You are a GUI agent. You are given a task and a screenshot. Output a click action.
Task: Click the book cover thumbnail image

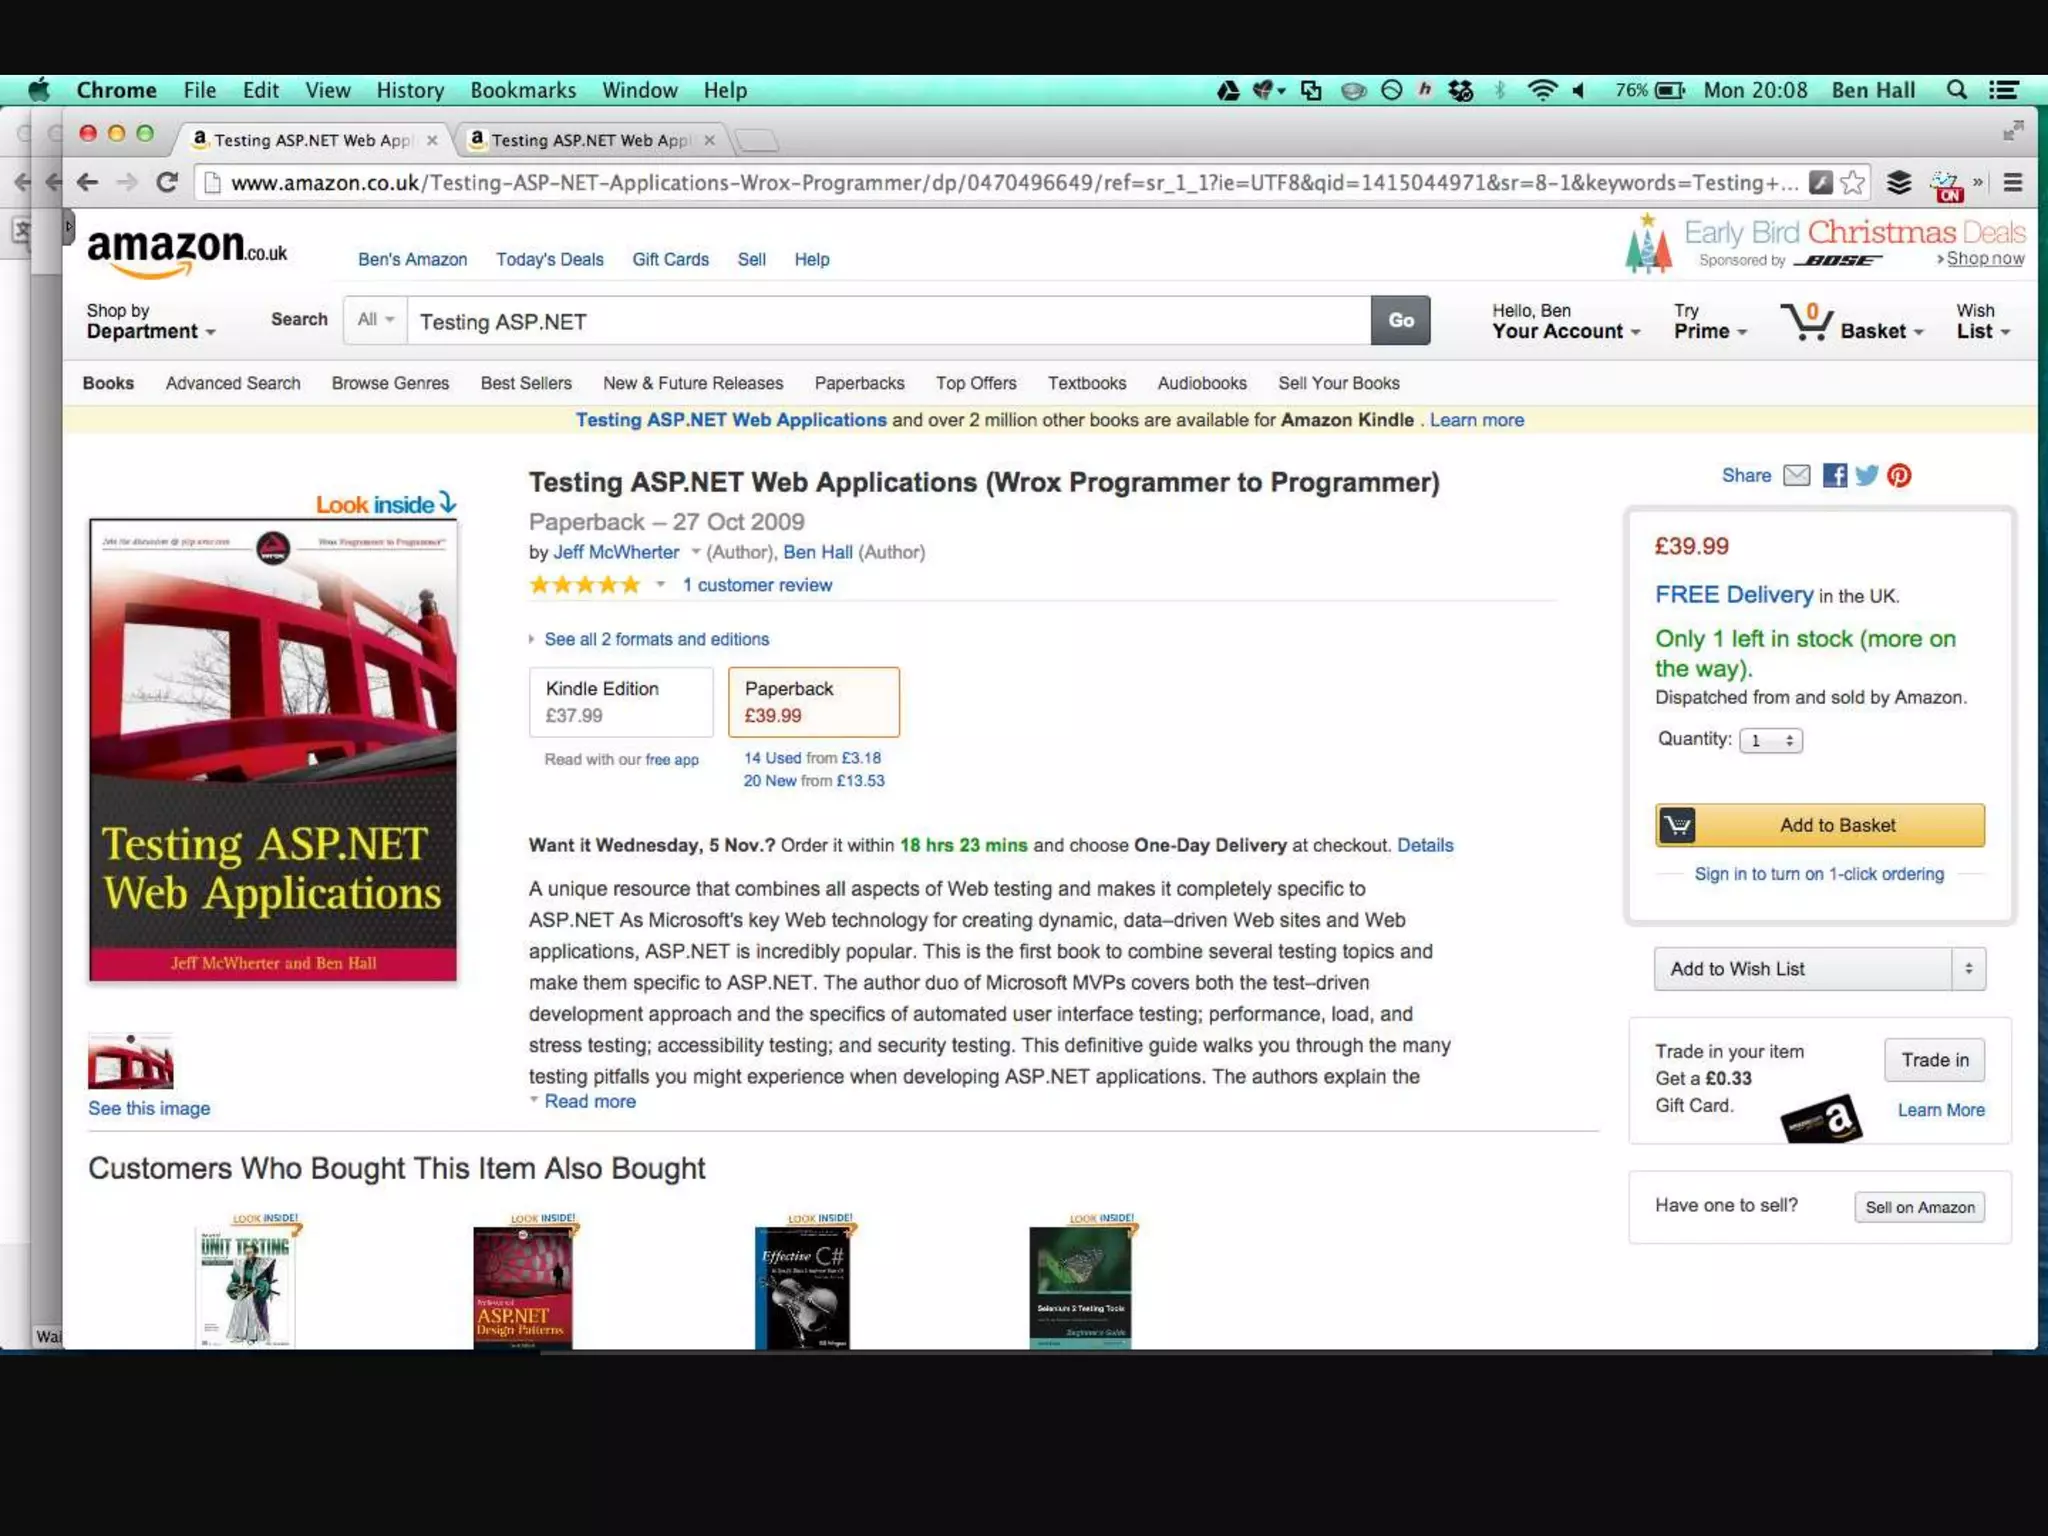coord(130,1061)
